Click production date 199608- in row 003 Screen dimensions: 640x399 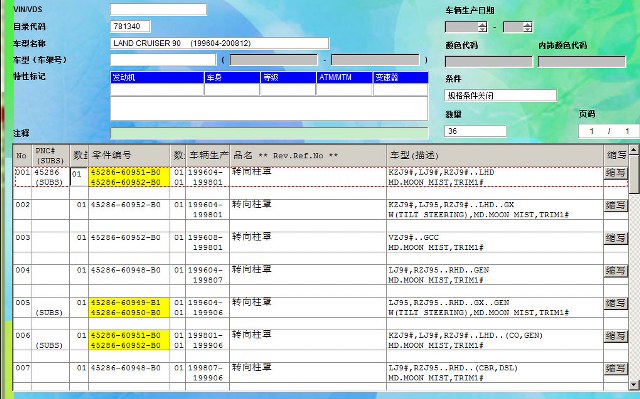205,237
